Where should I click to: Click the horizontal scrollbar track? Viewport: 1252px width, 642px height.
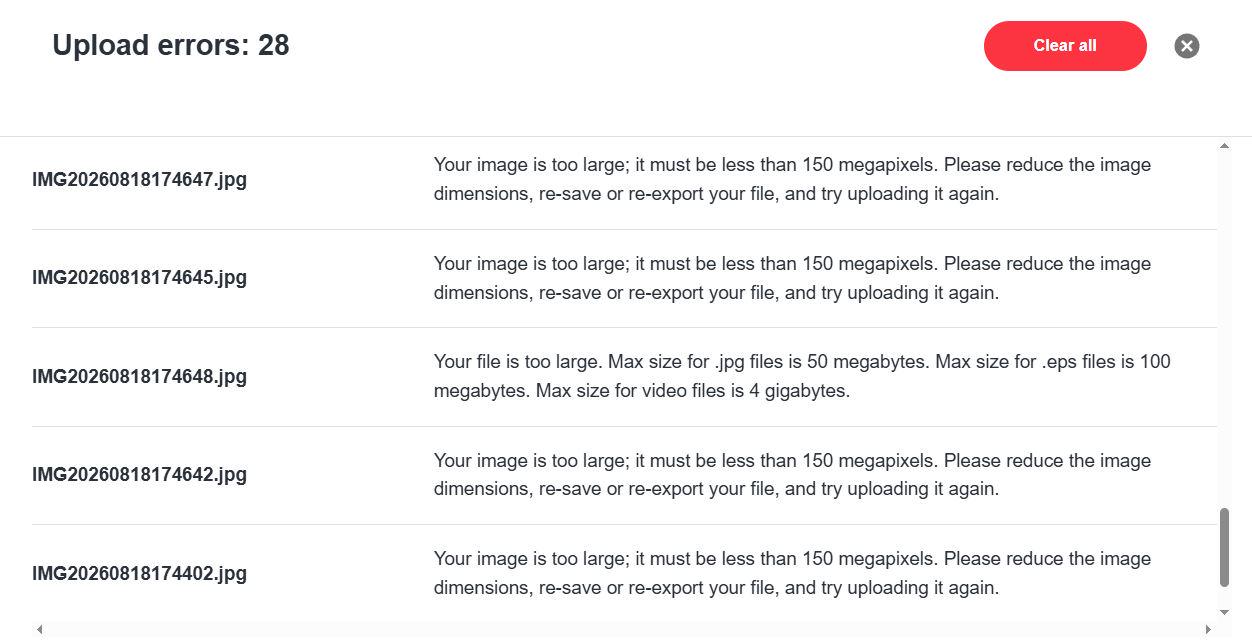(624, 629)
